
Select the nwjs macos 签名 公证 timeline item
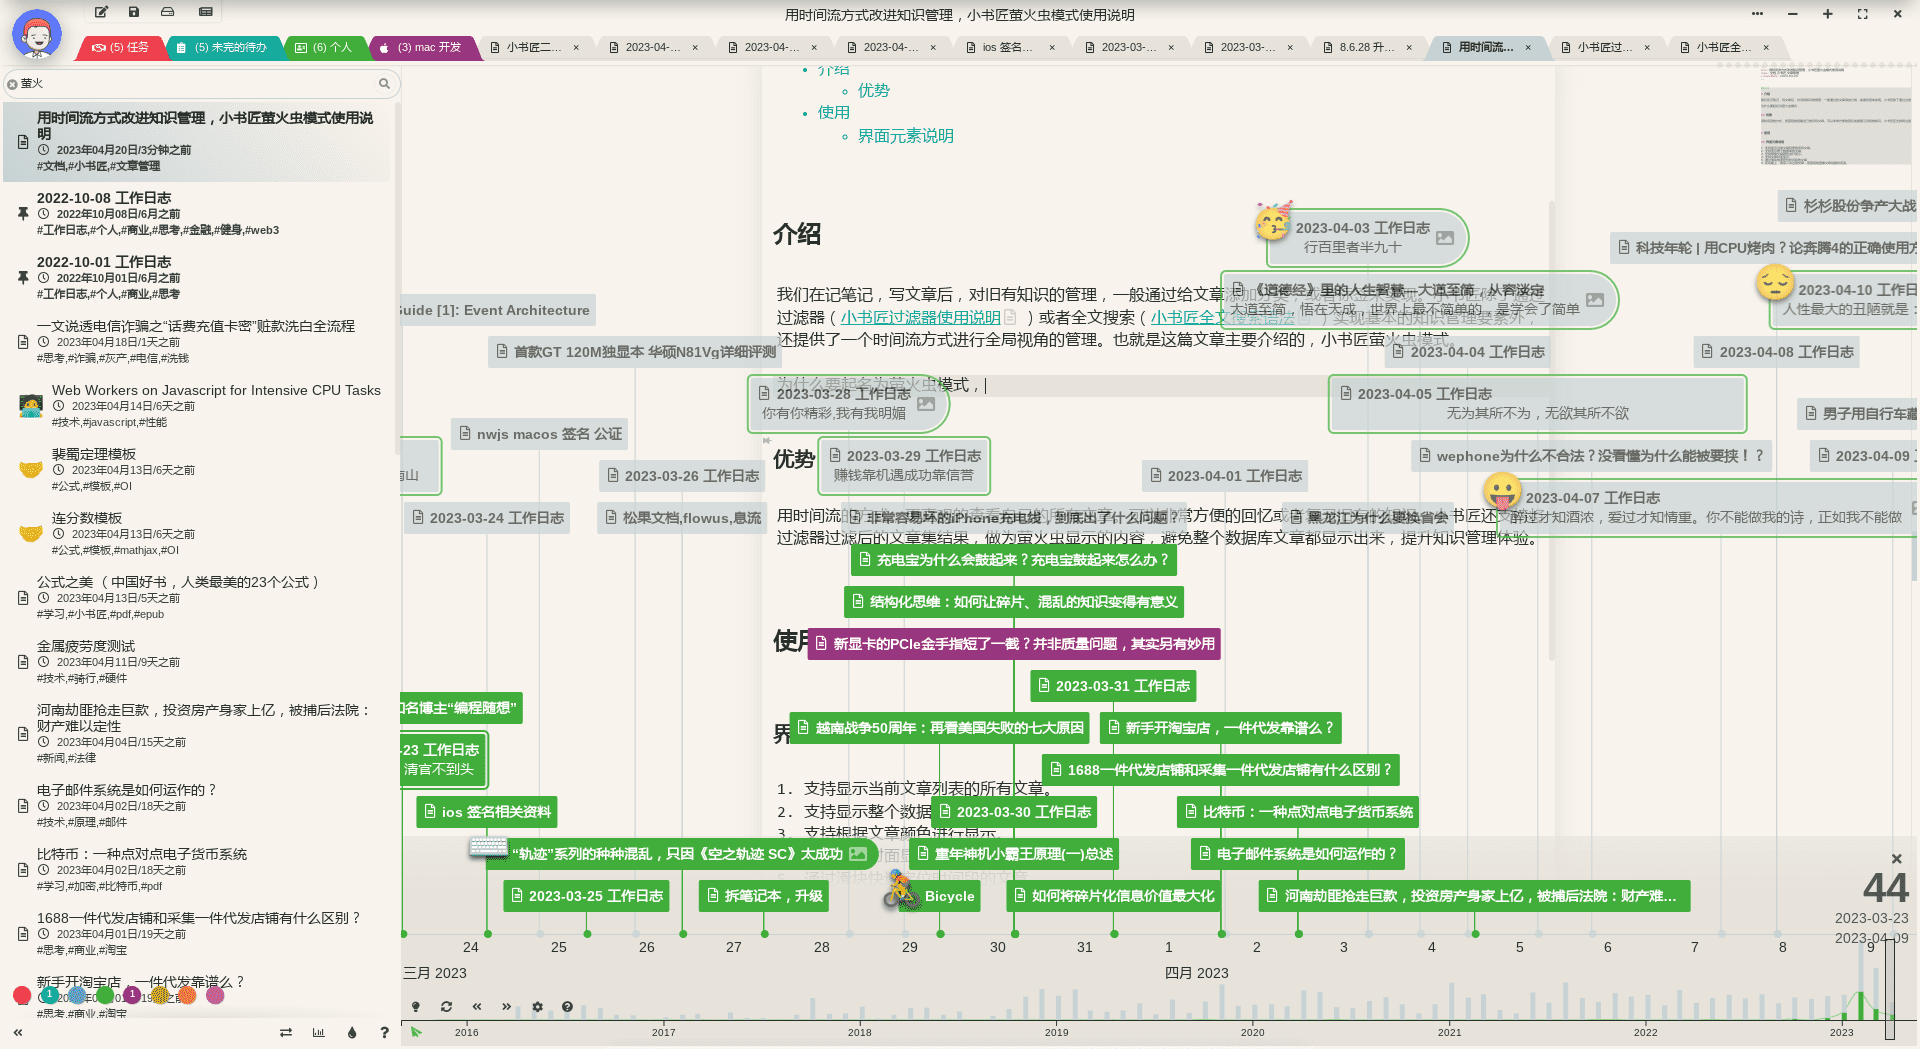tap(540, 434)
